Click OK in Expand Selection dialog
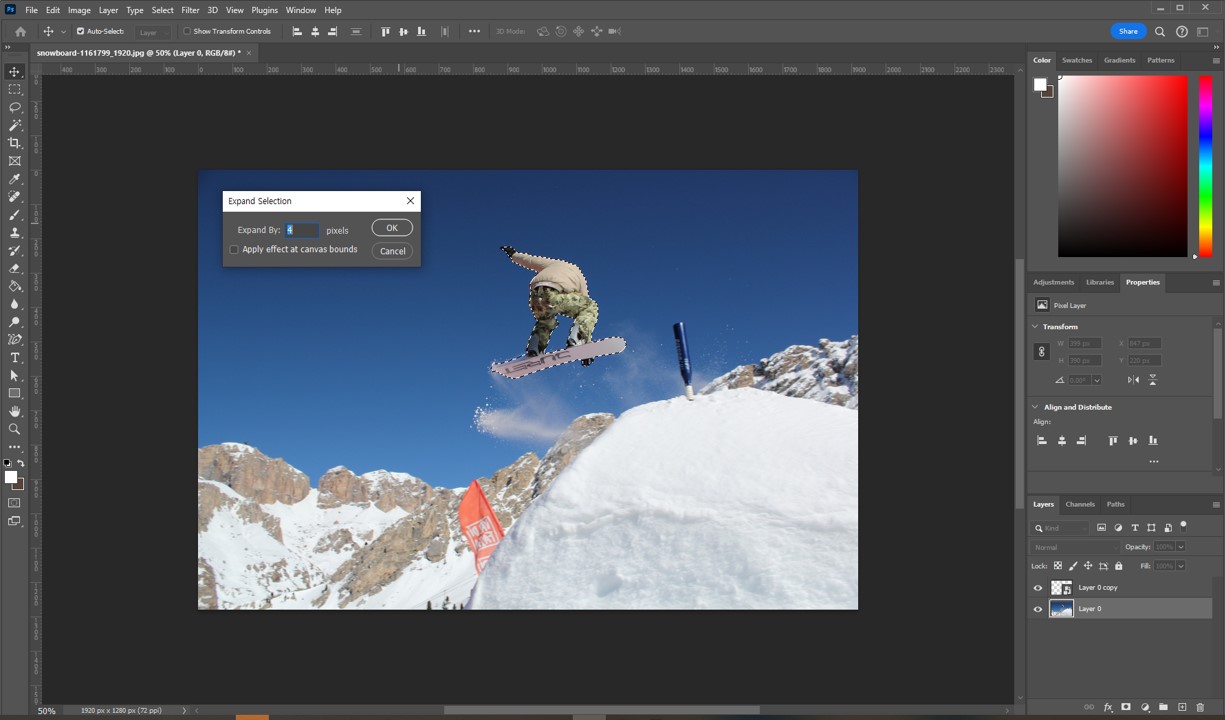The height and width of the screenshot is (720, 1225). (392, 228)
